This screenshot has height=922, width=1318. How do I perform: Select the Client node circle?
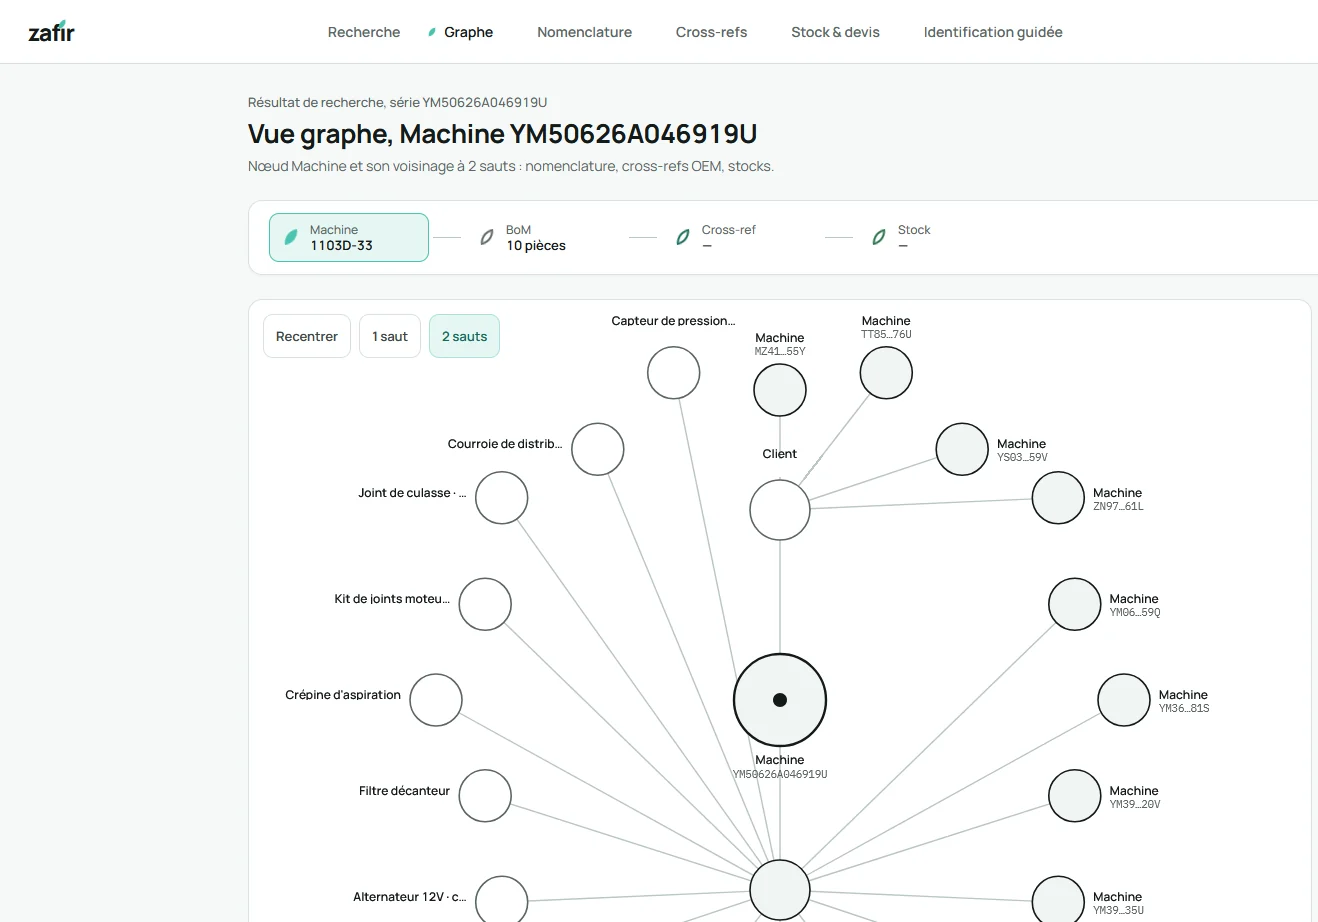[780, 510]
